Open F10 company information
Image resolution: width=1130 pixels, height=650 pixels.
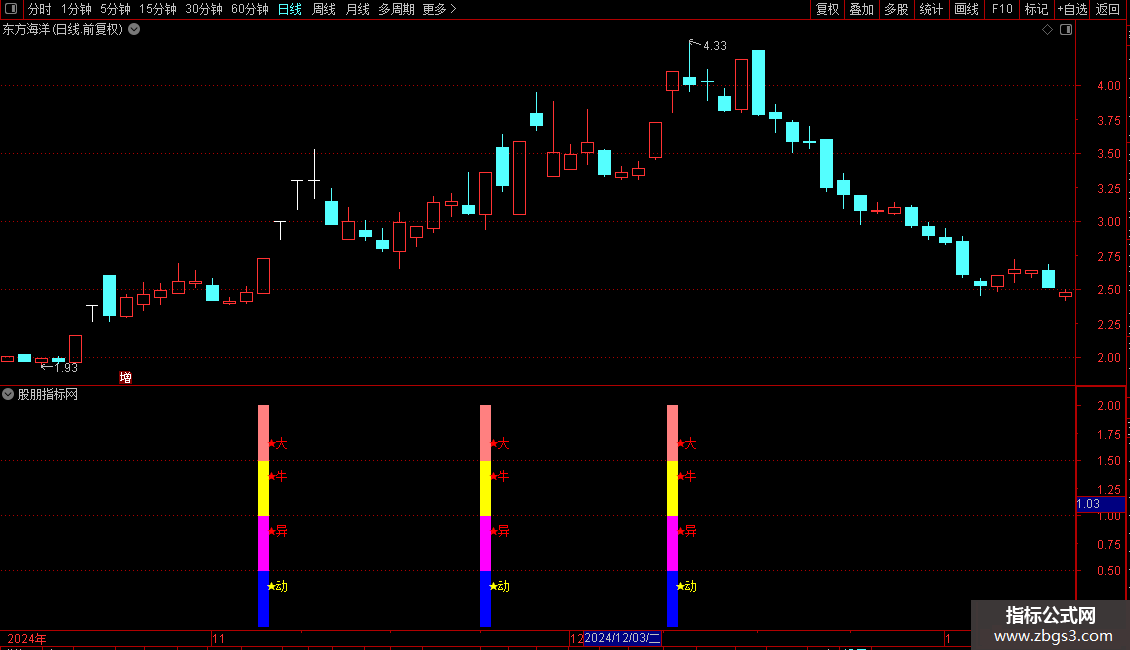pos(1002,9)
